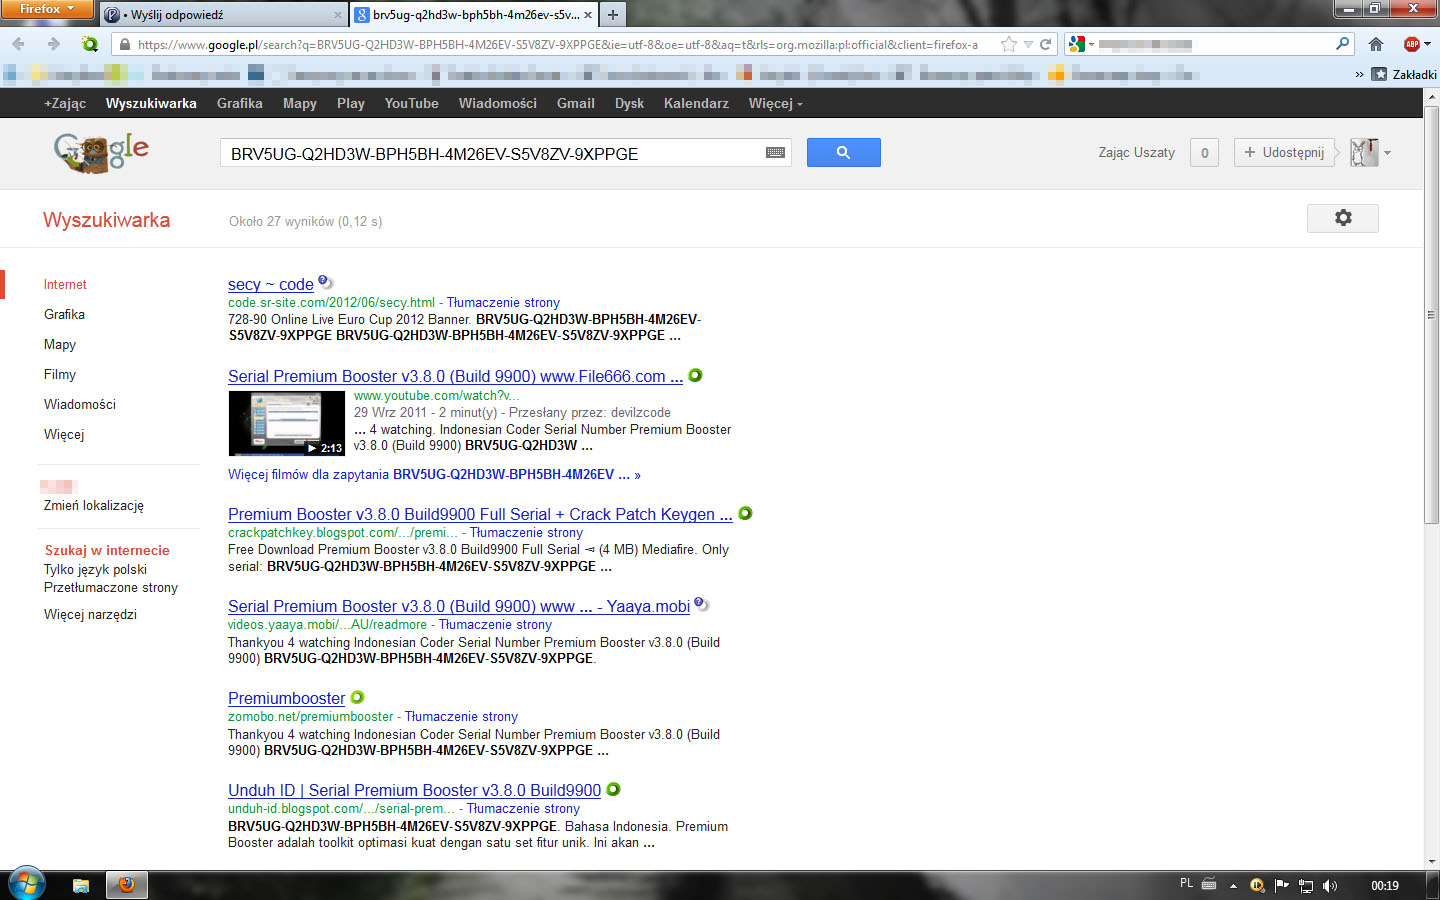Expand Więcej in the left sidebar
1440x900 pixels.
64,434
